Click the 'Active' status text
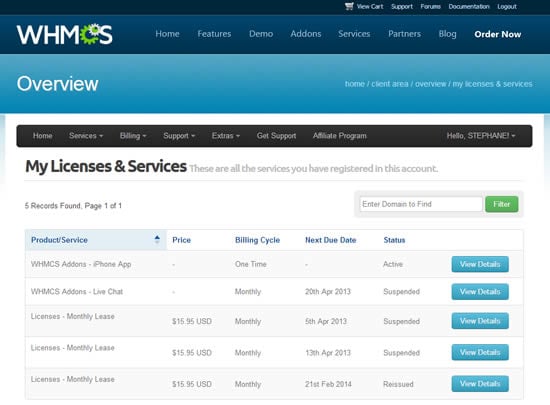 pos(393,264)
